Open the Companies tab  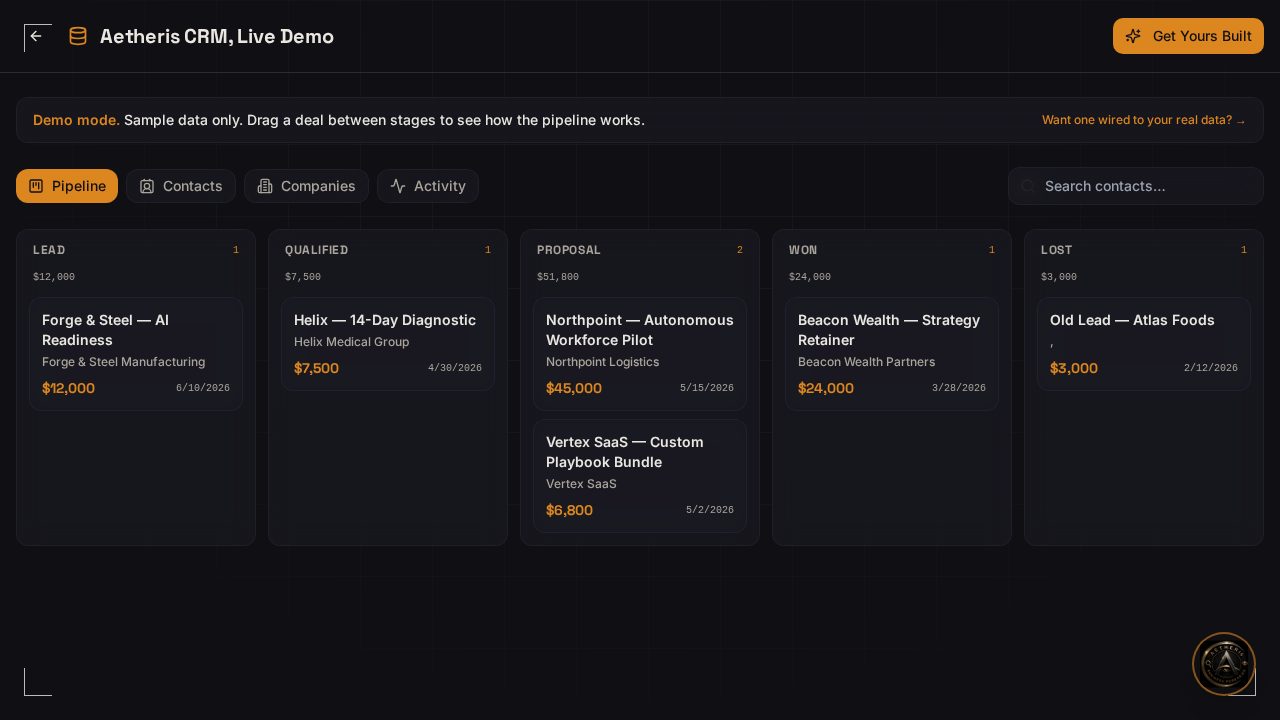[x=306, y=186]
